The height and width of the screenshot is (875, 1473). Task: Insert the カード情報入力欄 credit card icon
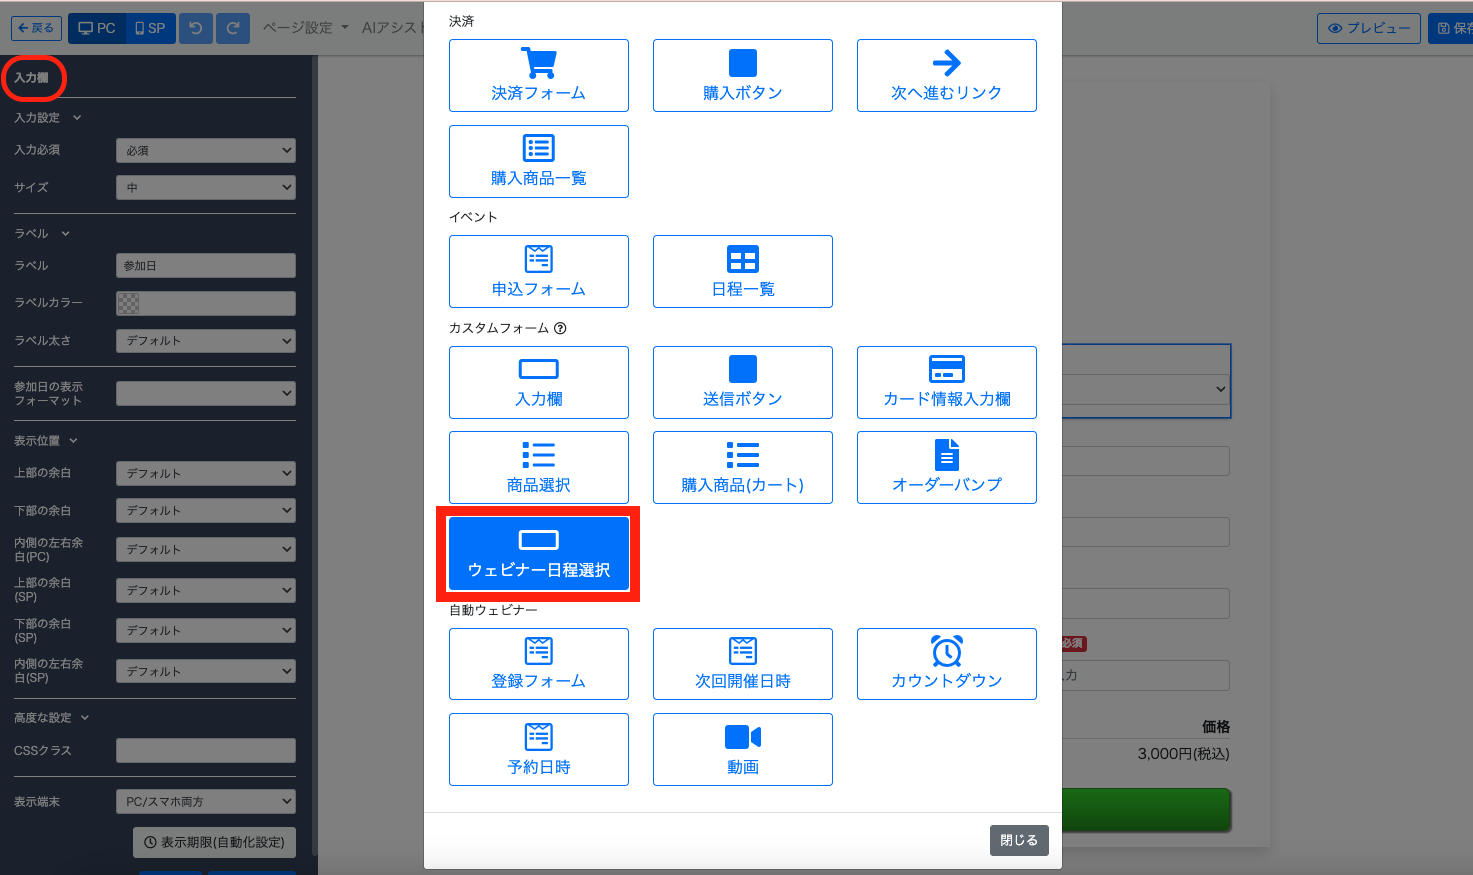point(946,369)
